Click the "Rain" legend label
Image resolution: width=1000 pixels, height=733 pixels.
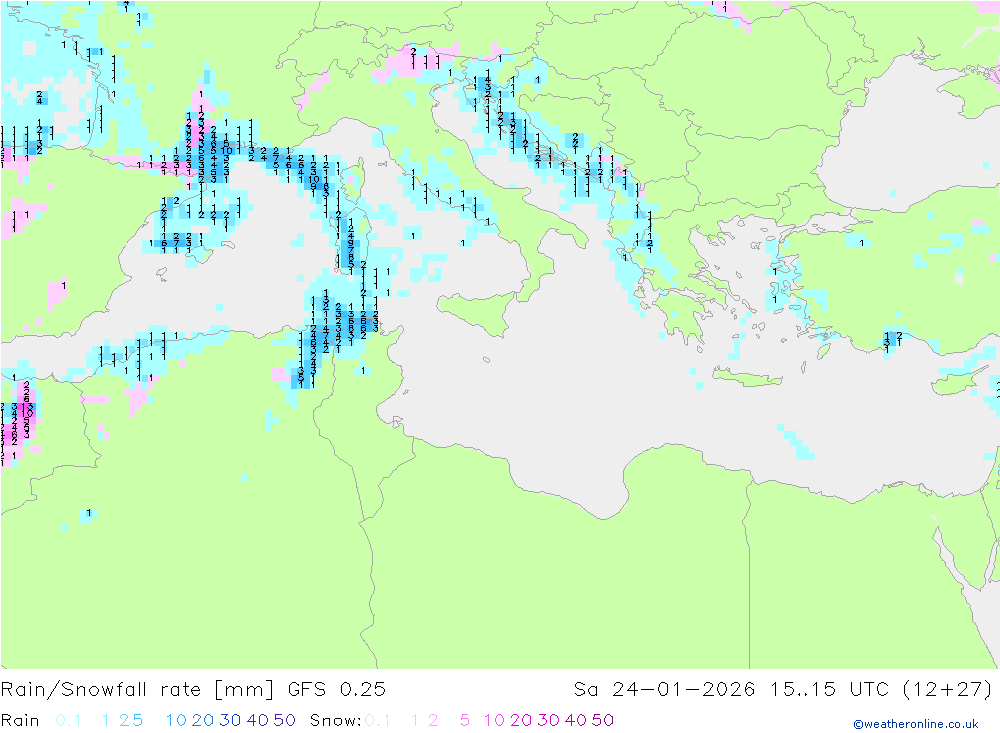pyautogui.click(x=20, y=720)
